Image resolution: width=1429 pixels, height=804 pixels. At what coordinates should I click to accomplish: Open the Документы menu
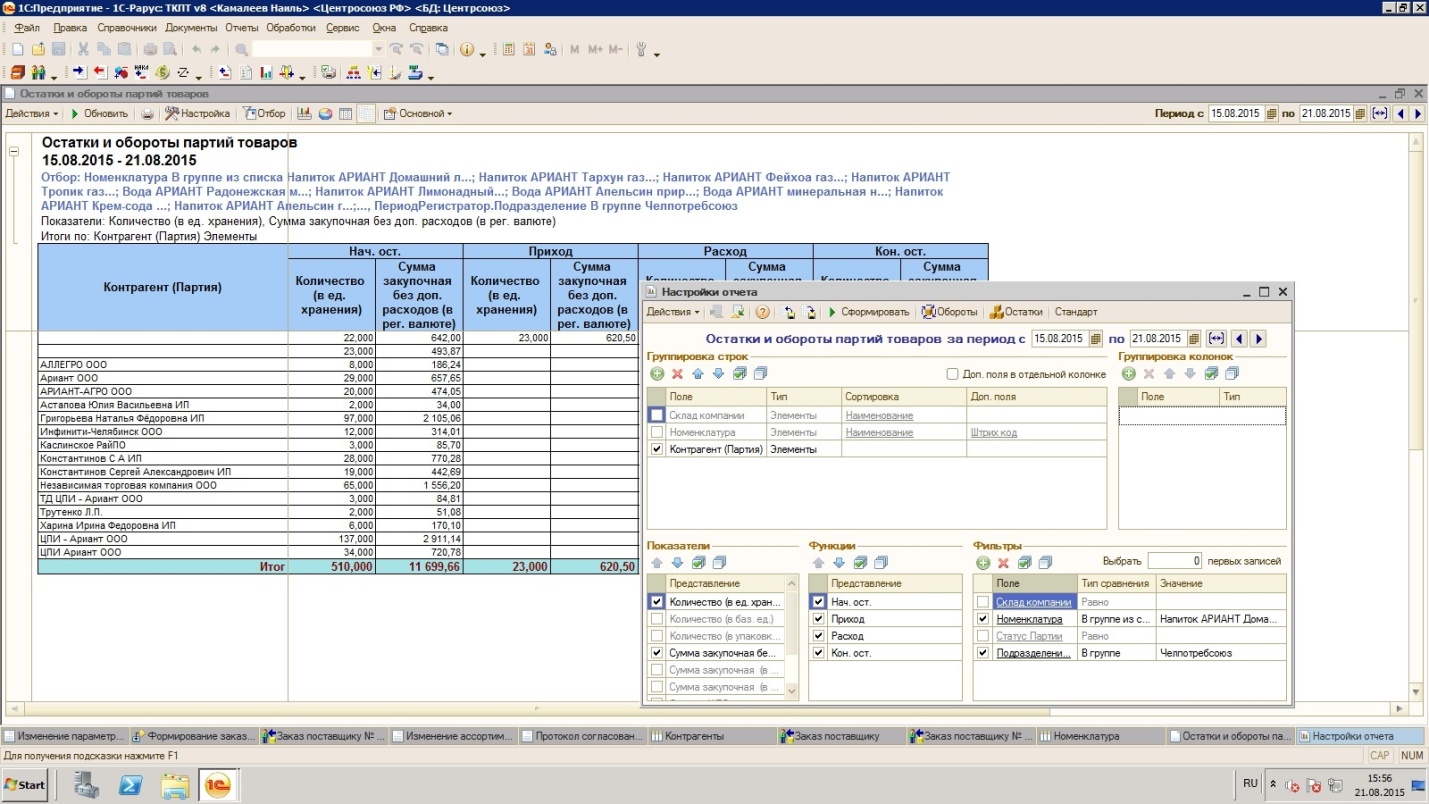(191, 28)
